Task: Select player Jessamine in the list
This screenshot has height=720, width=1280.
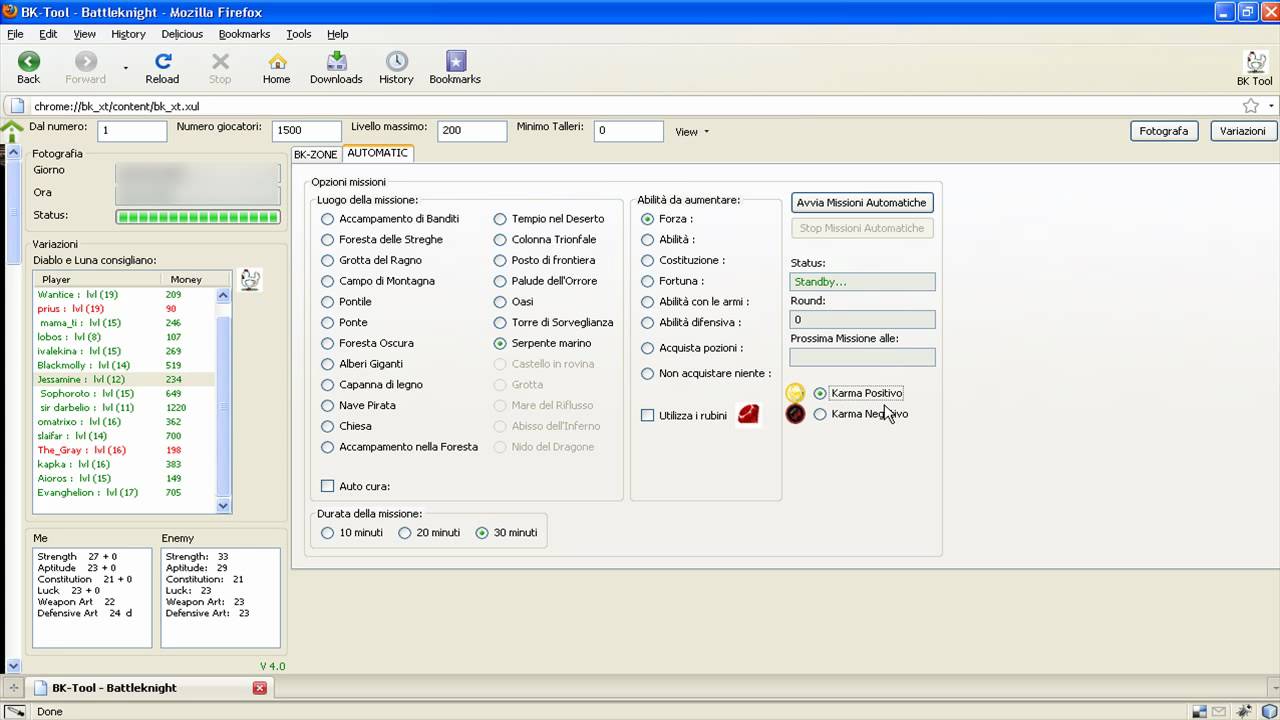Action: point(124,380)
